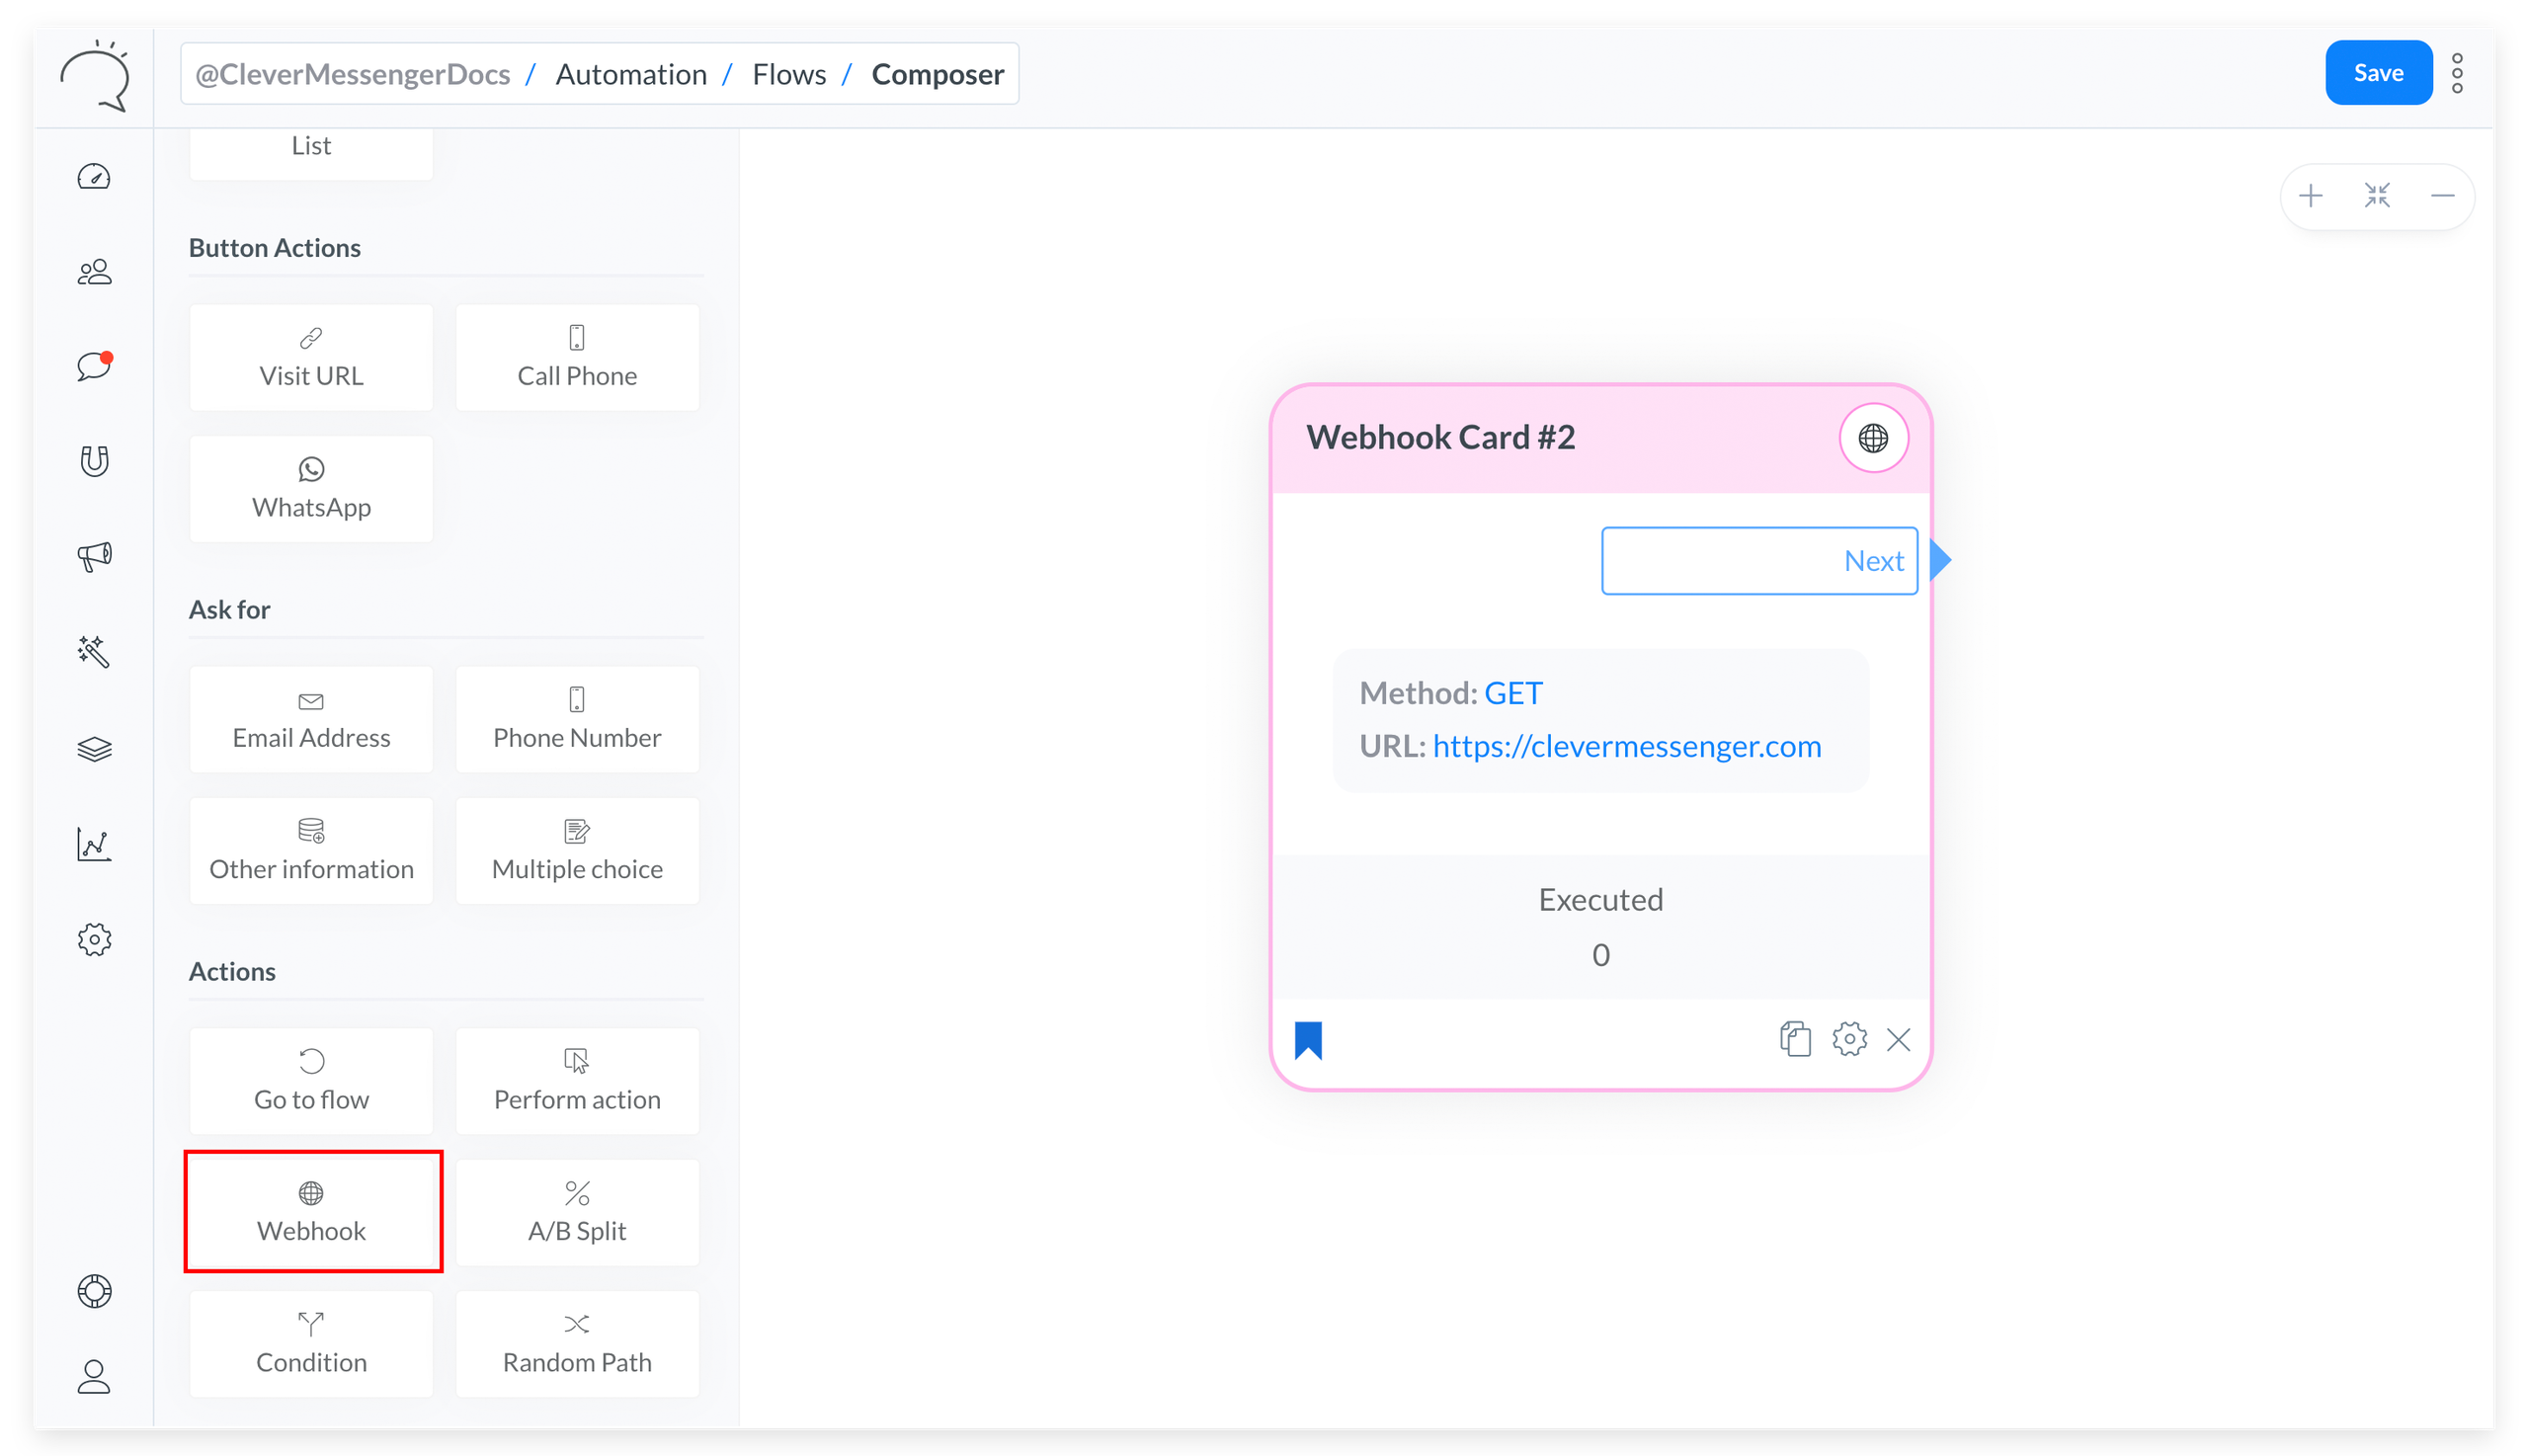This screenshot has width=2529, height=1456.
Task: Fit canvas using the collapse arrows icon
Action: tap(2377, 196)
